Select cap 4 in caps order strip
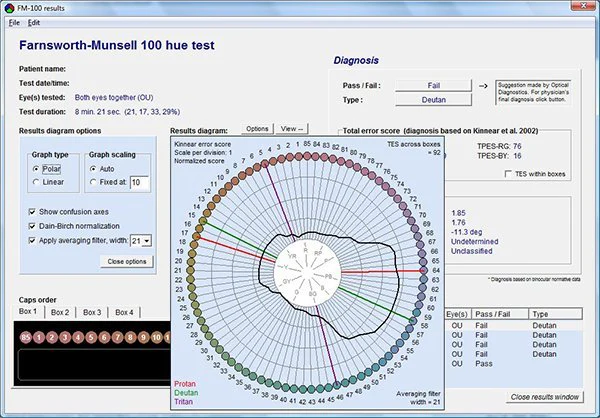Screen dimensions: 600x418 pyautogui.click(x=78, y=338)
